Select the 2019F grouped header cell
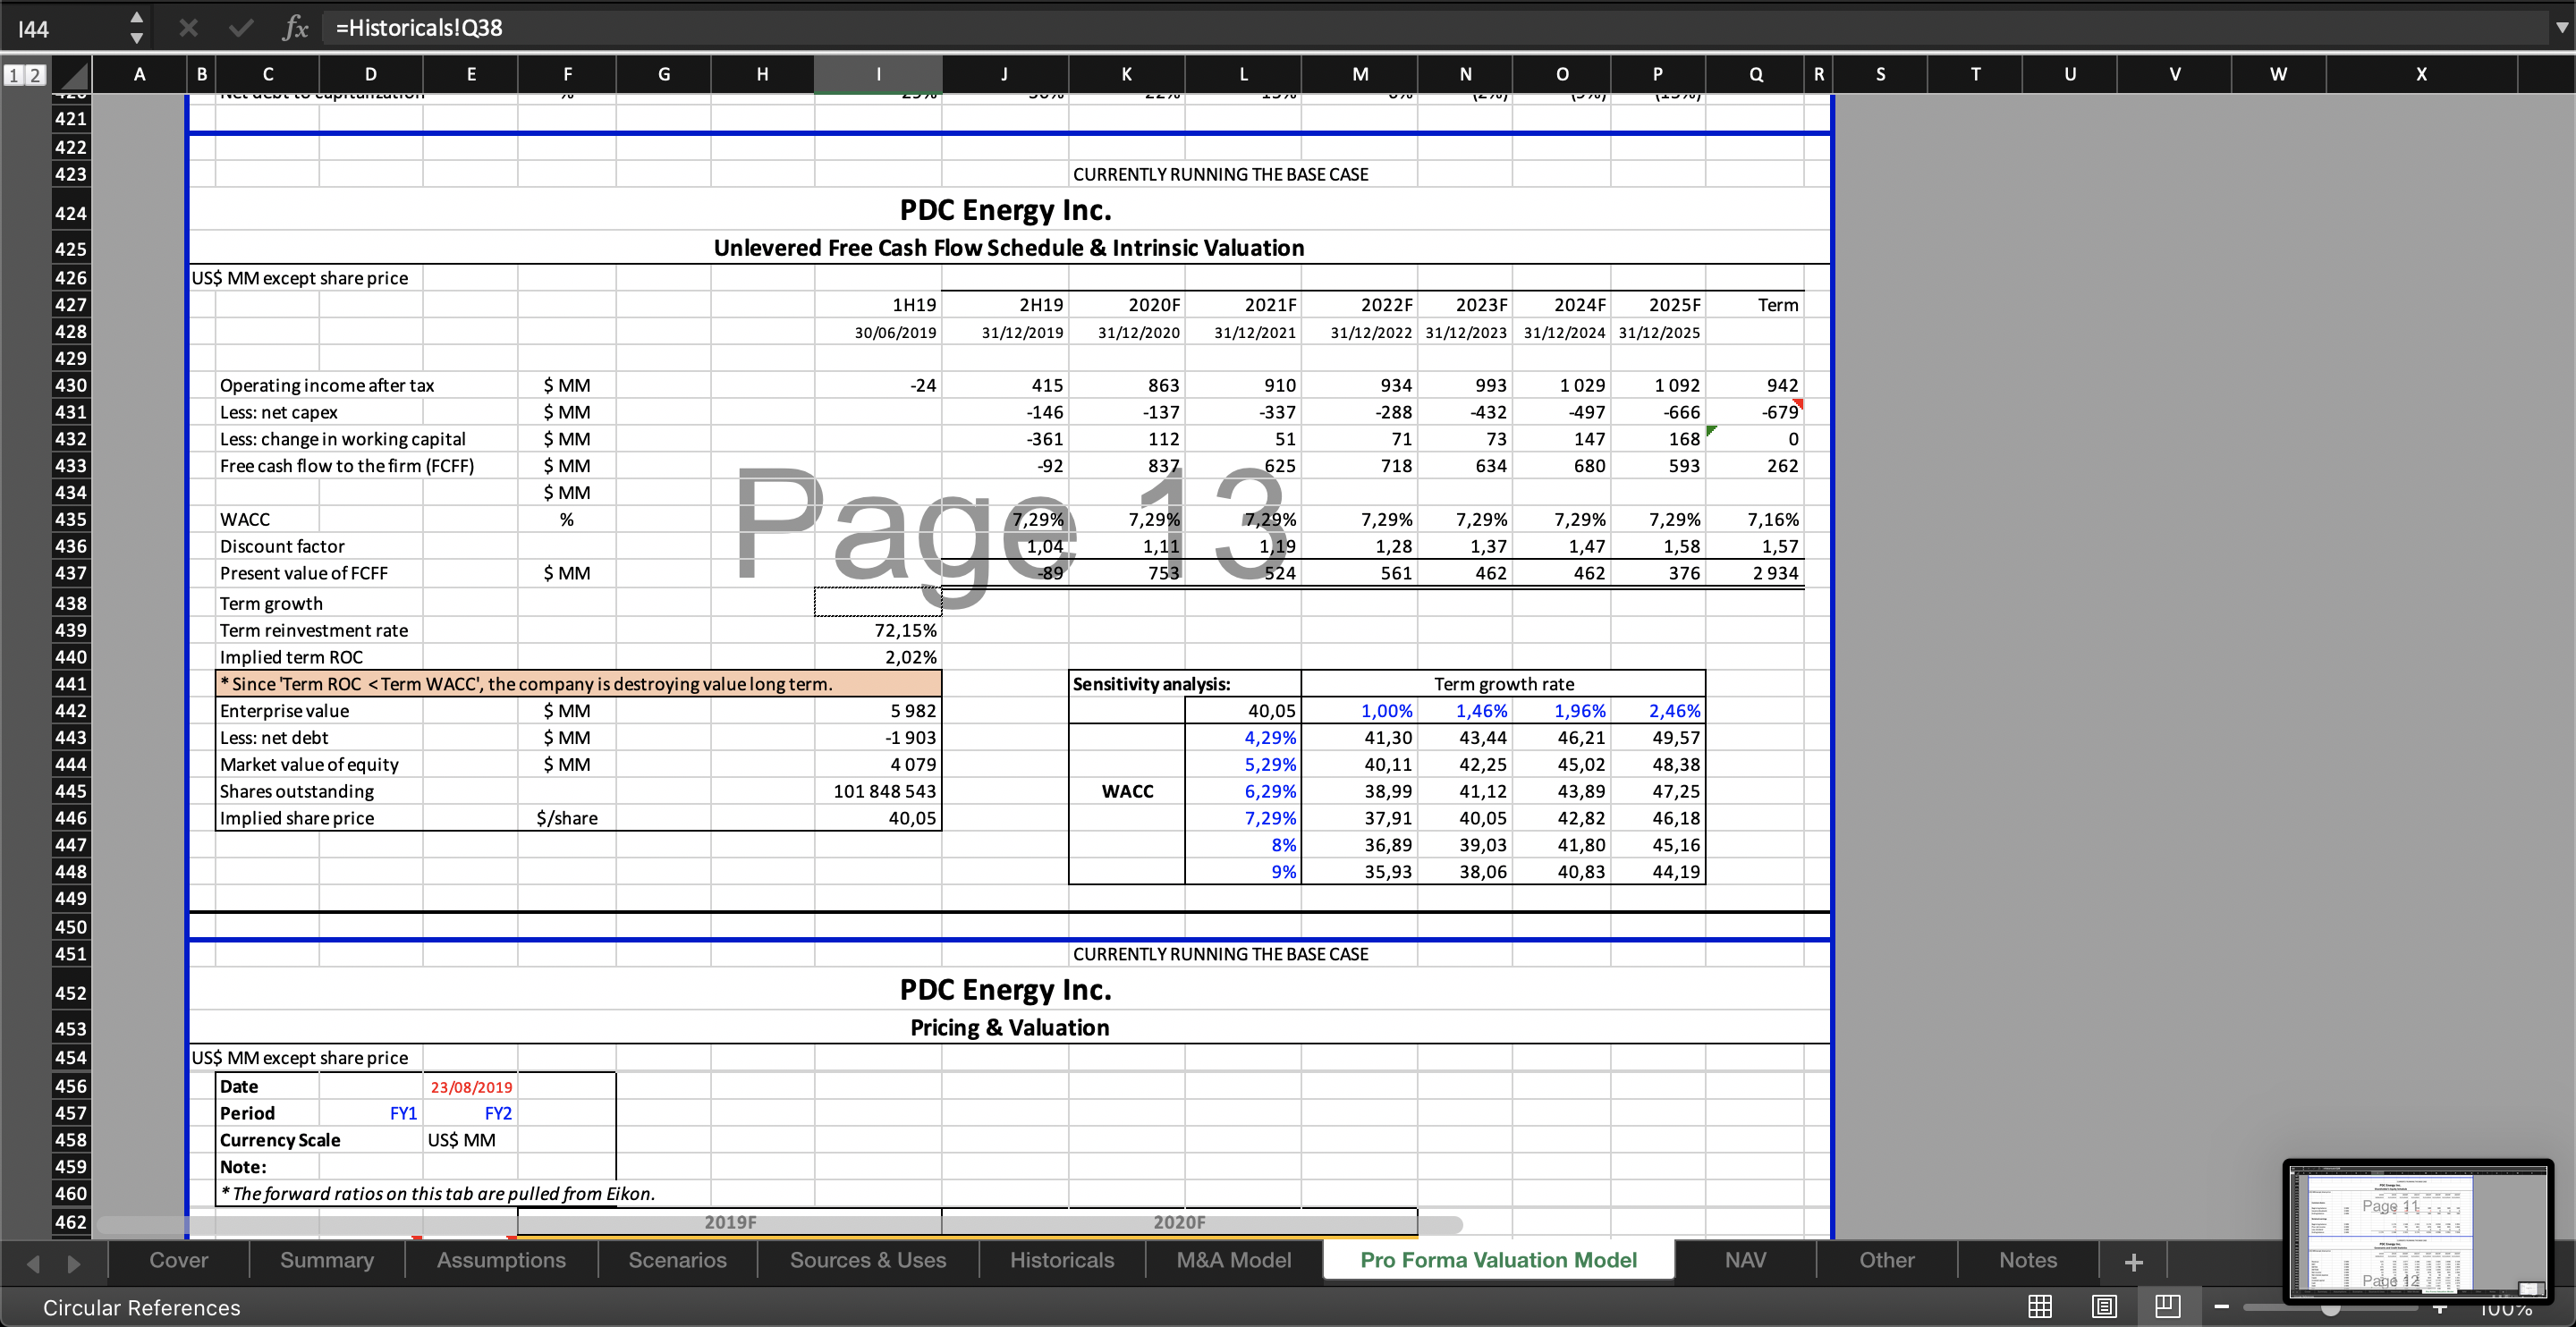 (x=730, y=1222)
